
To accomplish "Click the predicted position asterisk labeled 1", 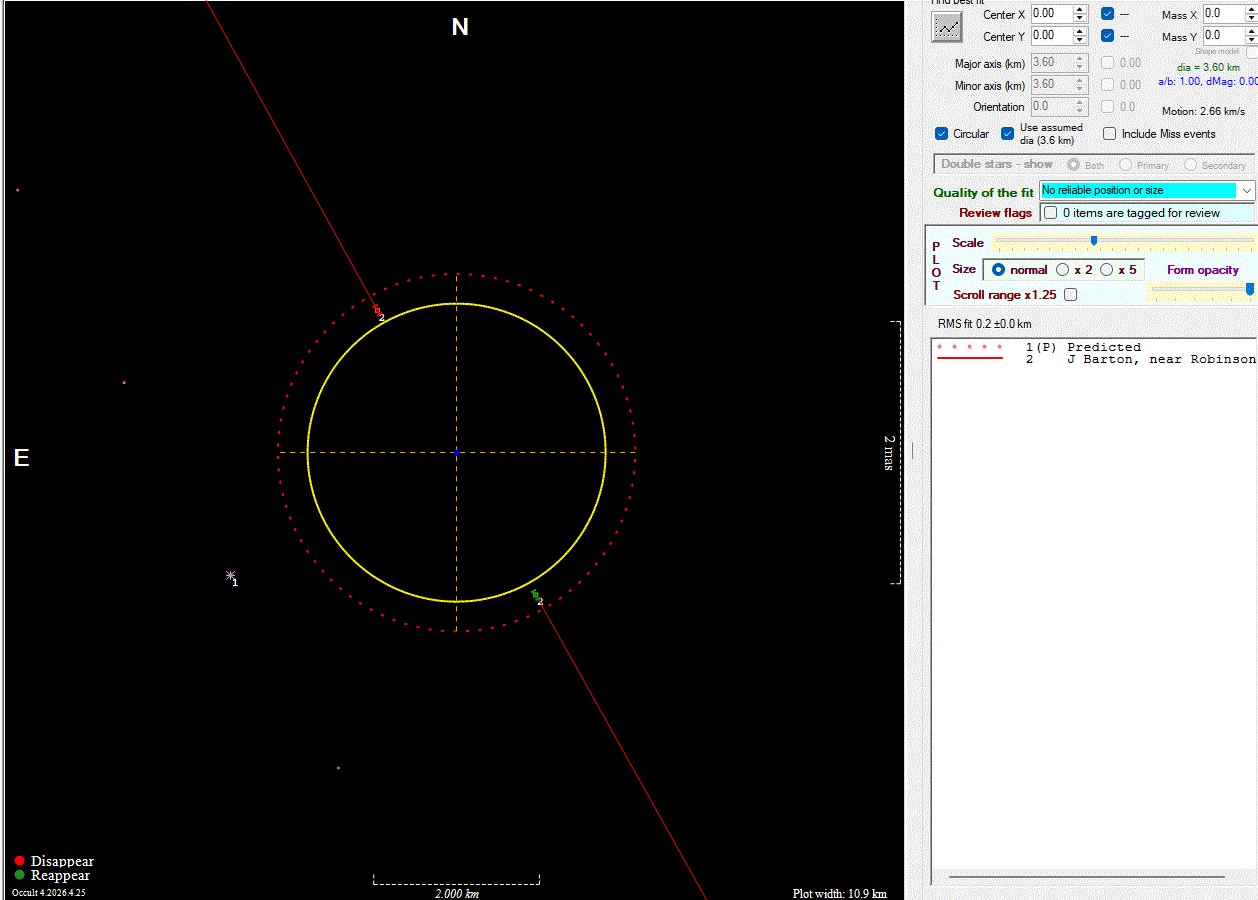I will (x=230, y=576).
